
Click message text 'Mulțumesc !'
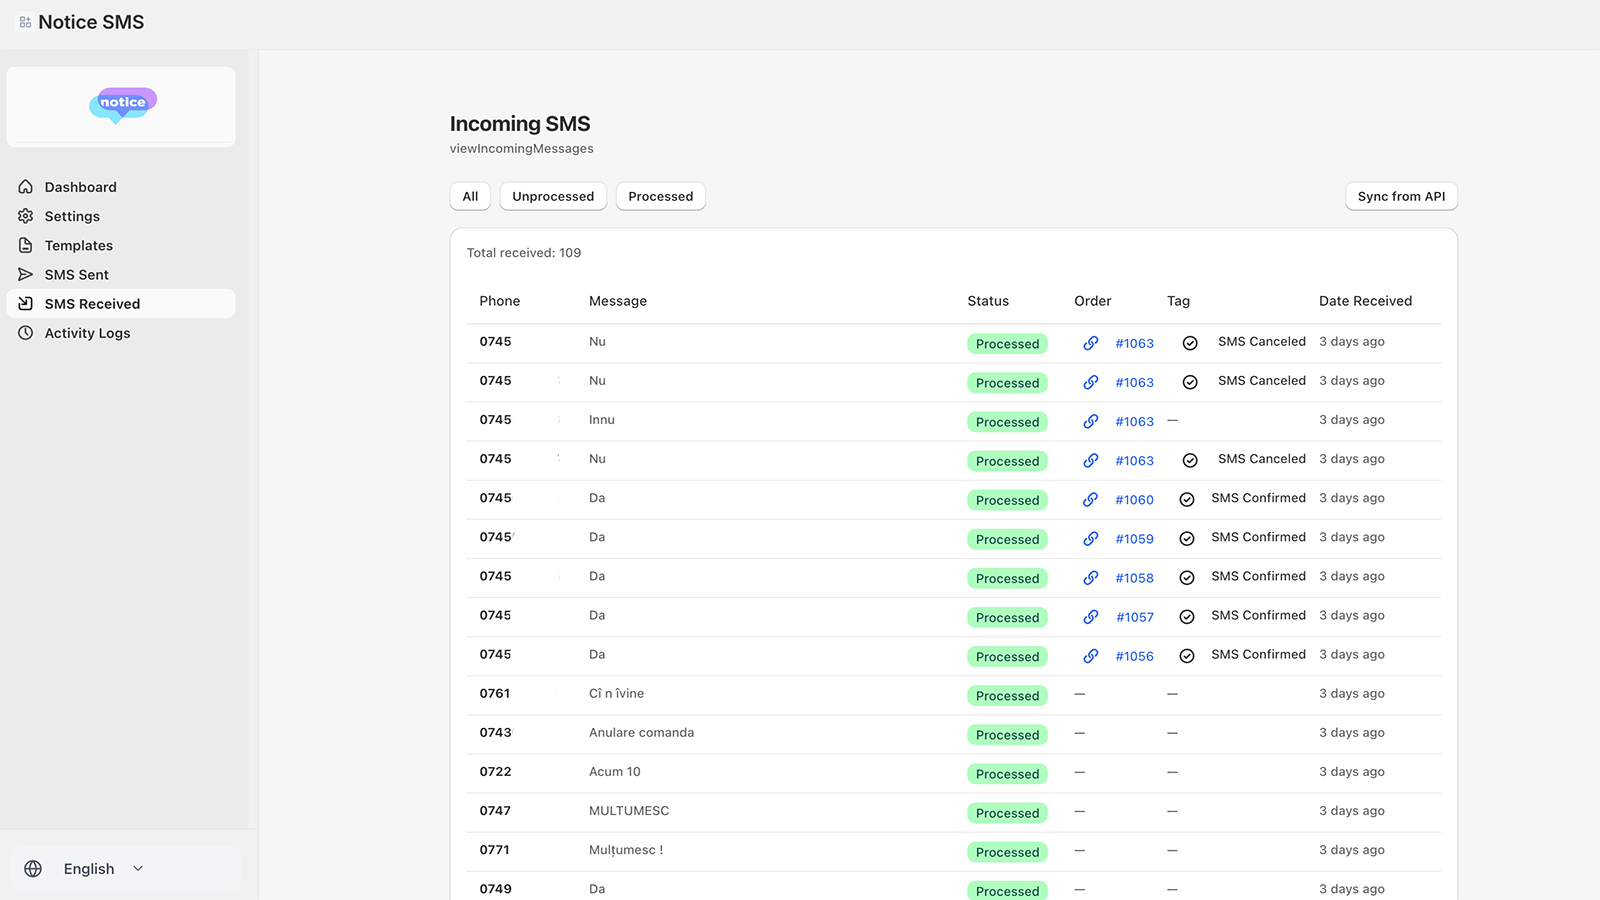click(626, 850)
